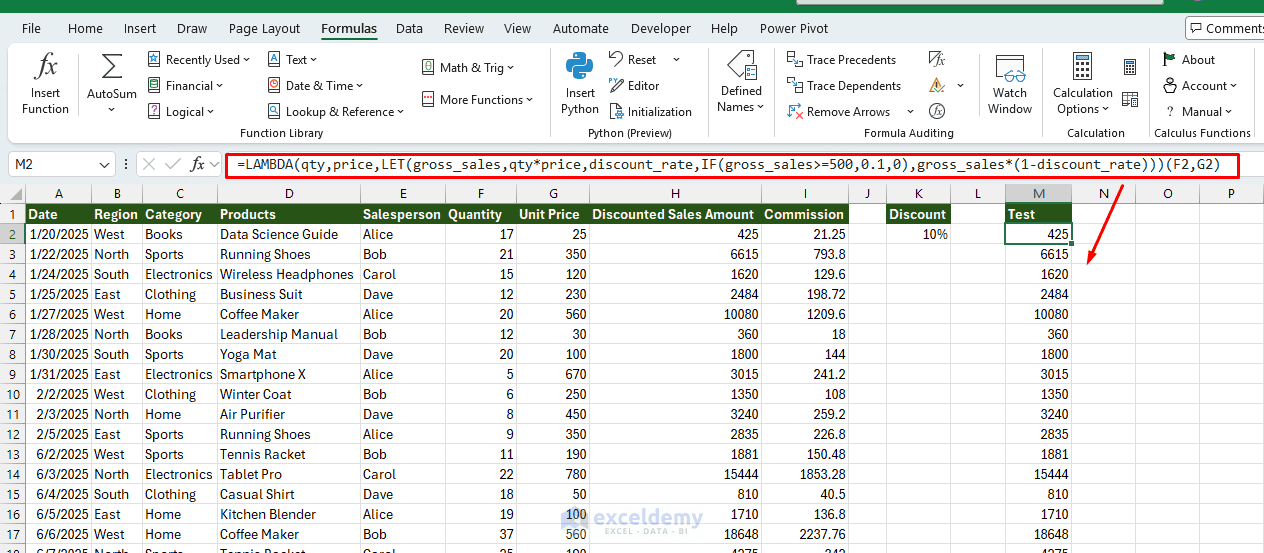Toggle Show Formulas icon
The height and width of the screenshot is (553, 1264).
937,60
